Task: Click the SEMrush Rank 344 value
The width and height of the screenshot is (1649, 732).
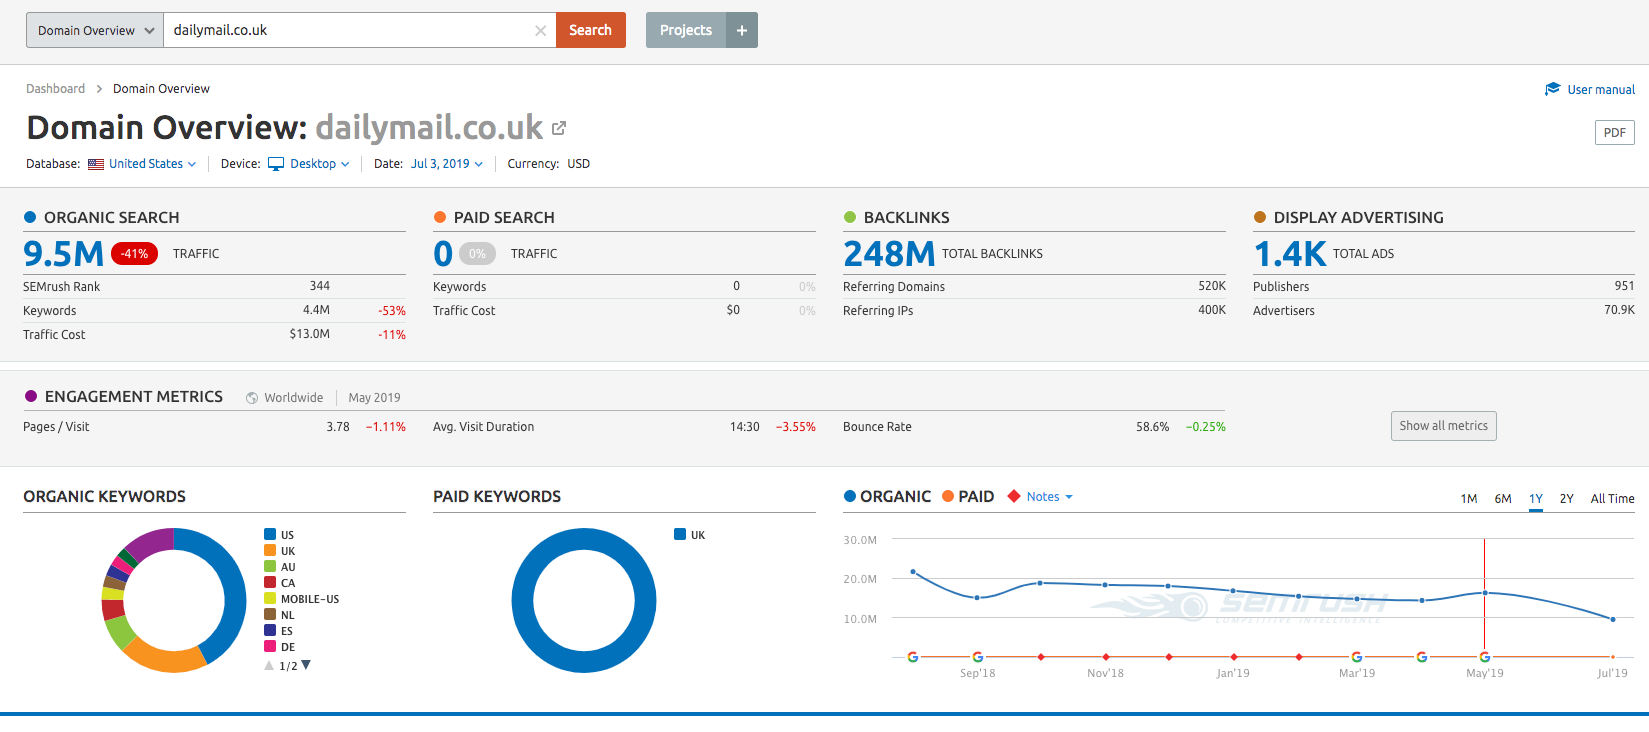Action: (320, 287)
